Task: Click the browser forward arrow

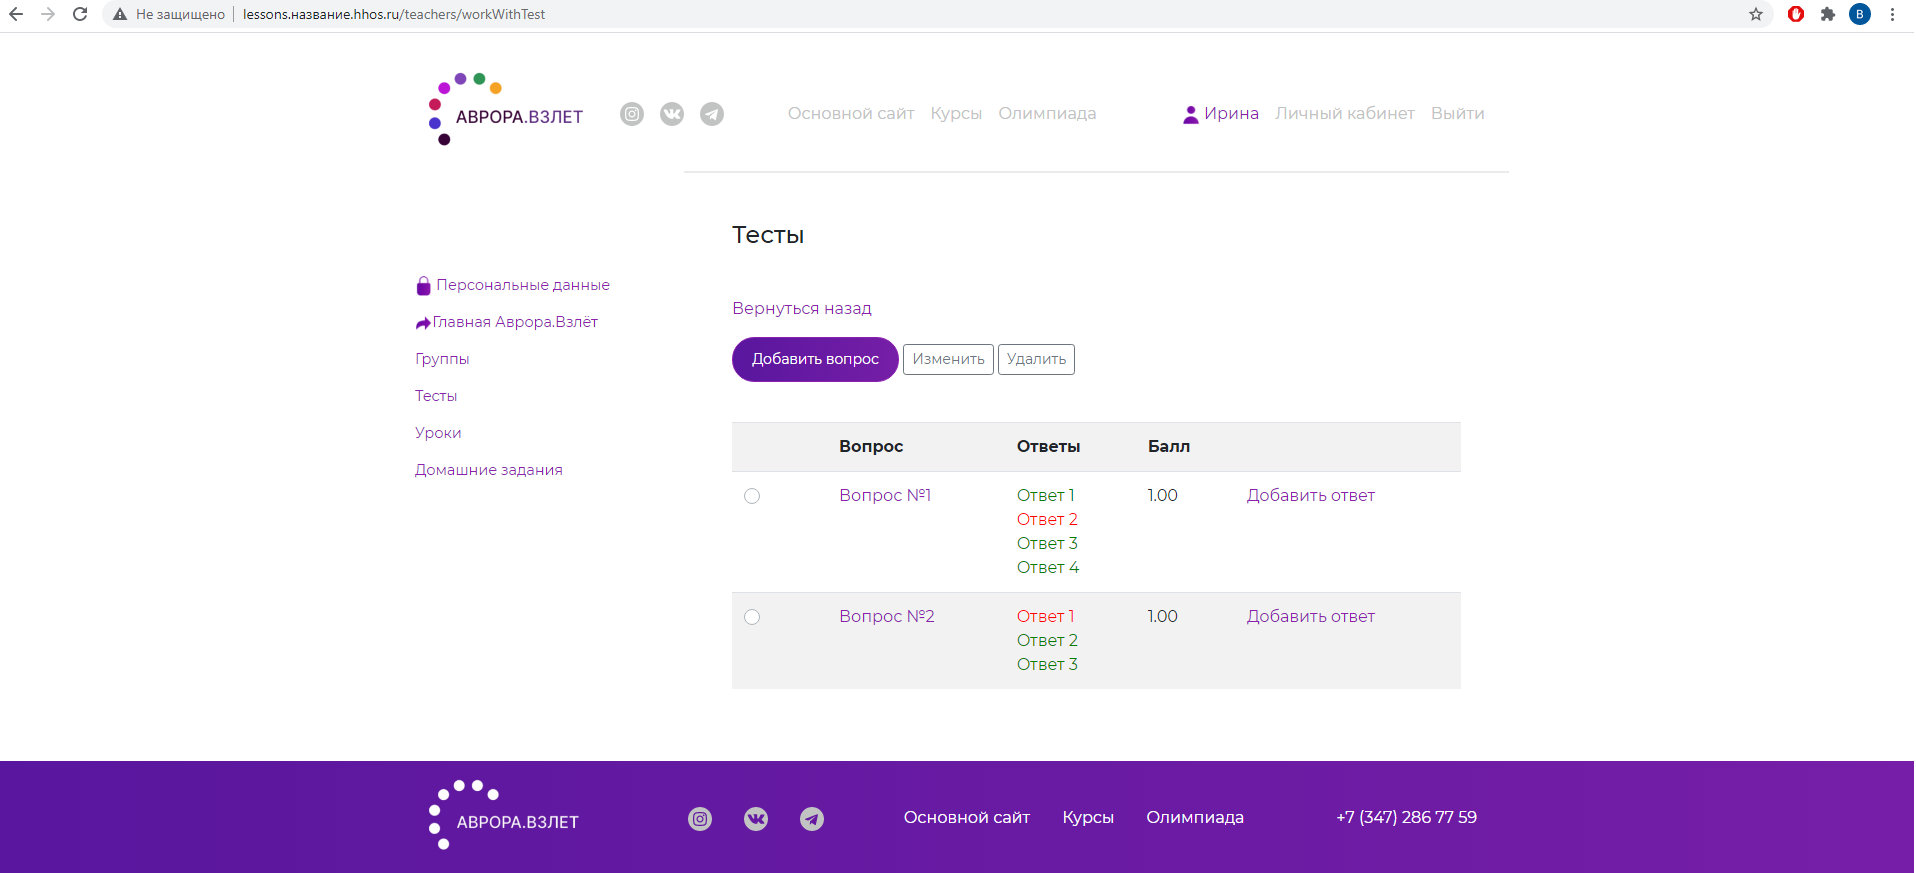Action: [x=48, y=14]
